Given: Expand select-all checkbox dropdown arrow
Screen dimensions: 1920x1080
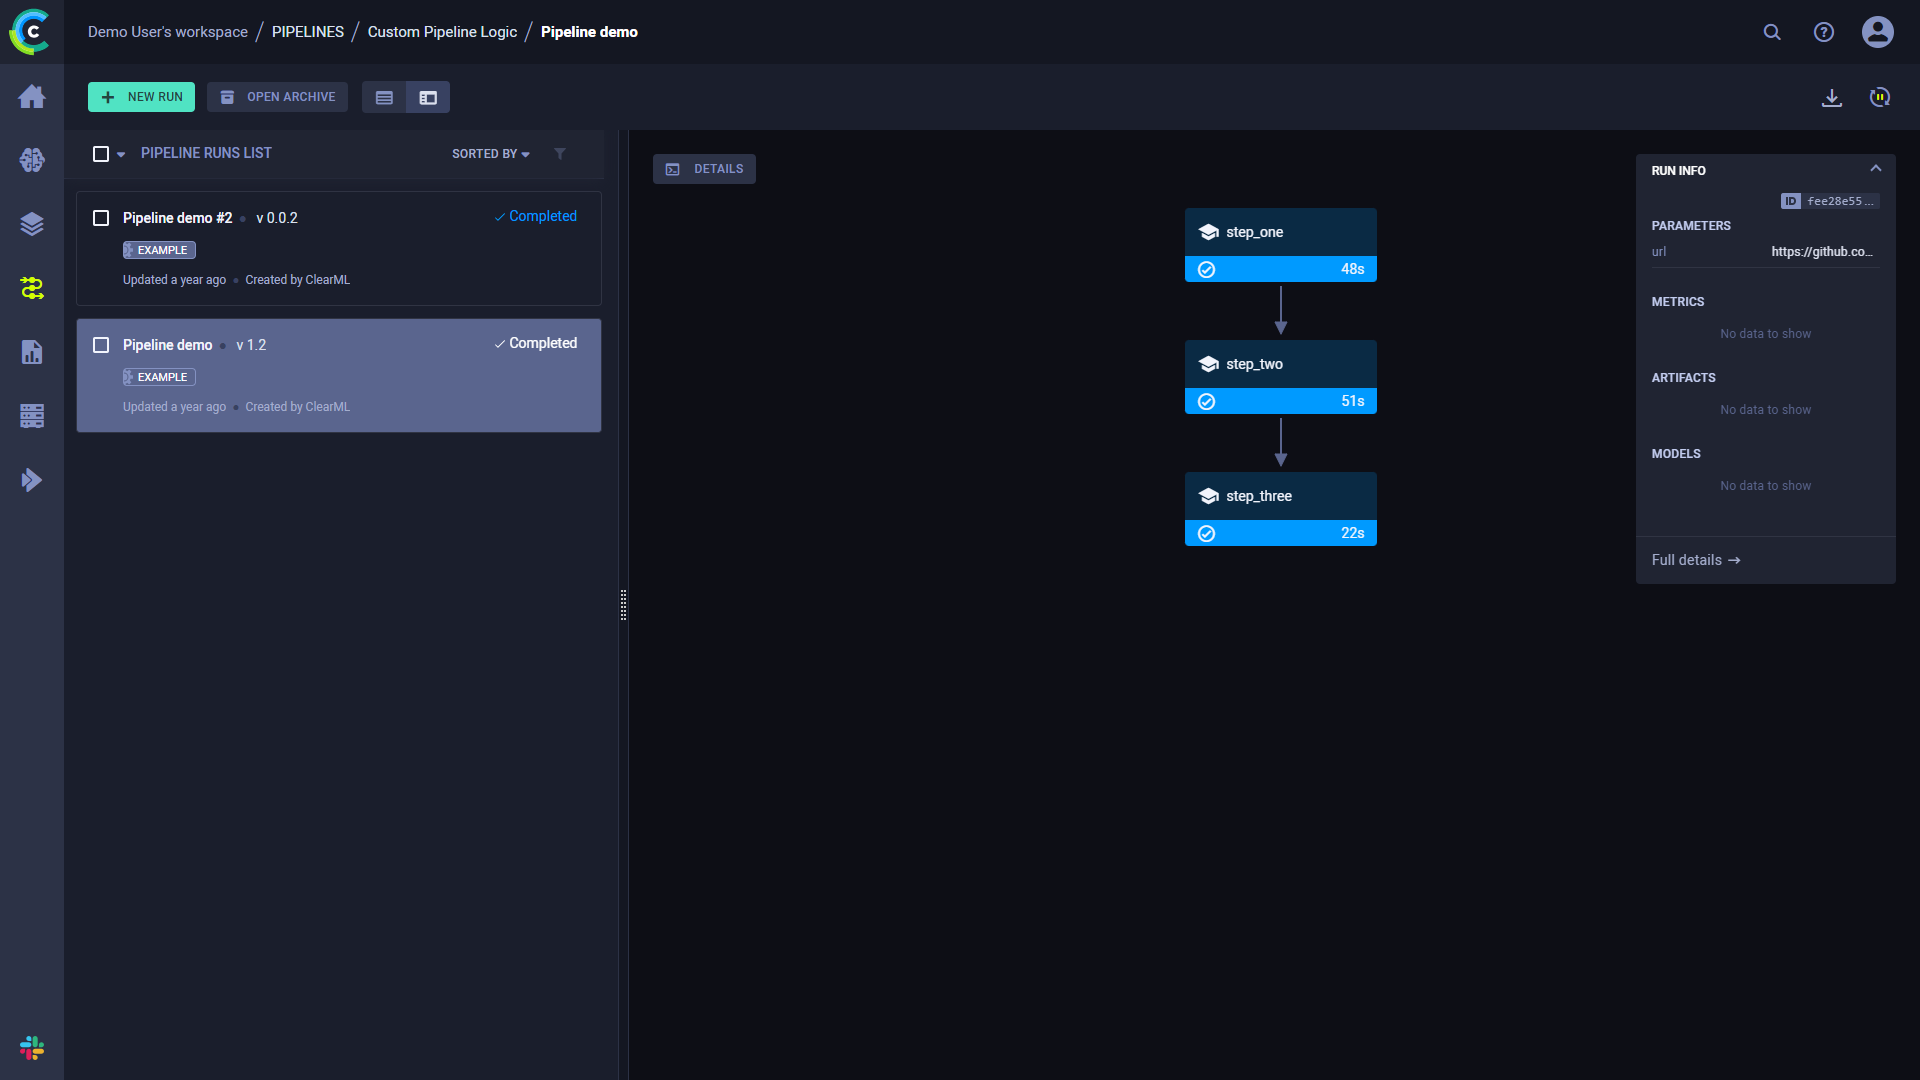Looking at the screenshot, I should [121, 154].
